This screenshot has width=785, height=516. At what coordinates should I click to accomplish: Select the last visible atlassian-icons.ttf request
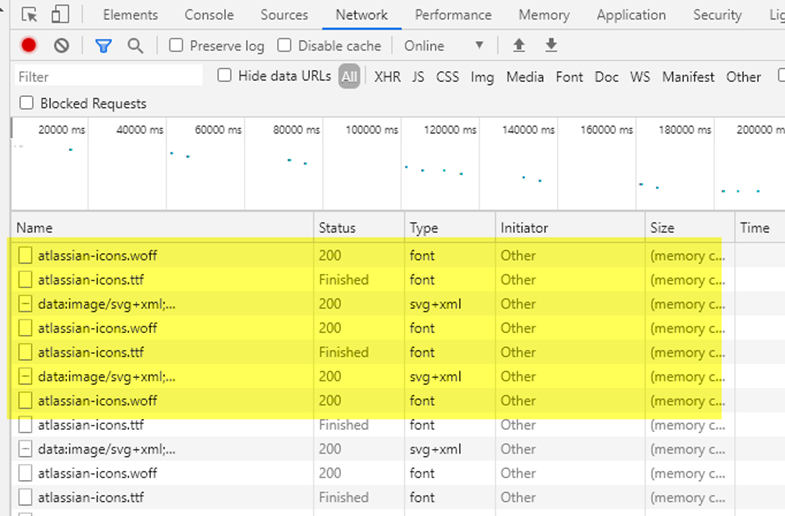click(x=398, y=497)
